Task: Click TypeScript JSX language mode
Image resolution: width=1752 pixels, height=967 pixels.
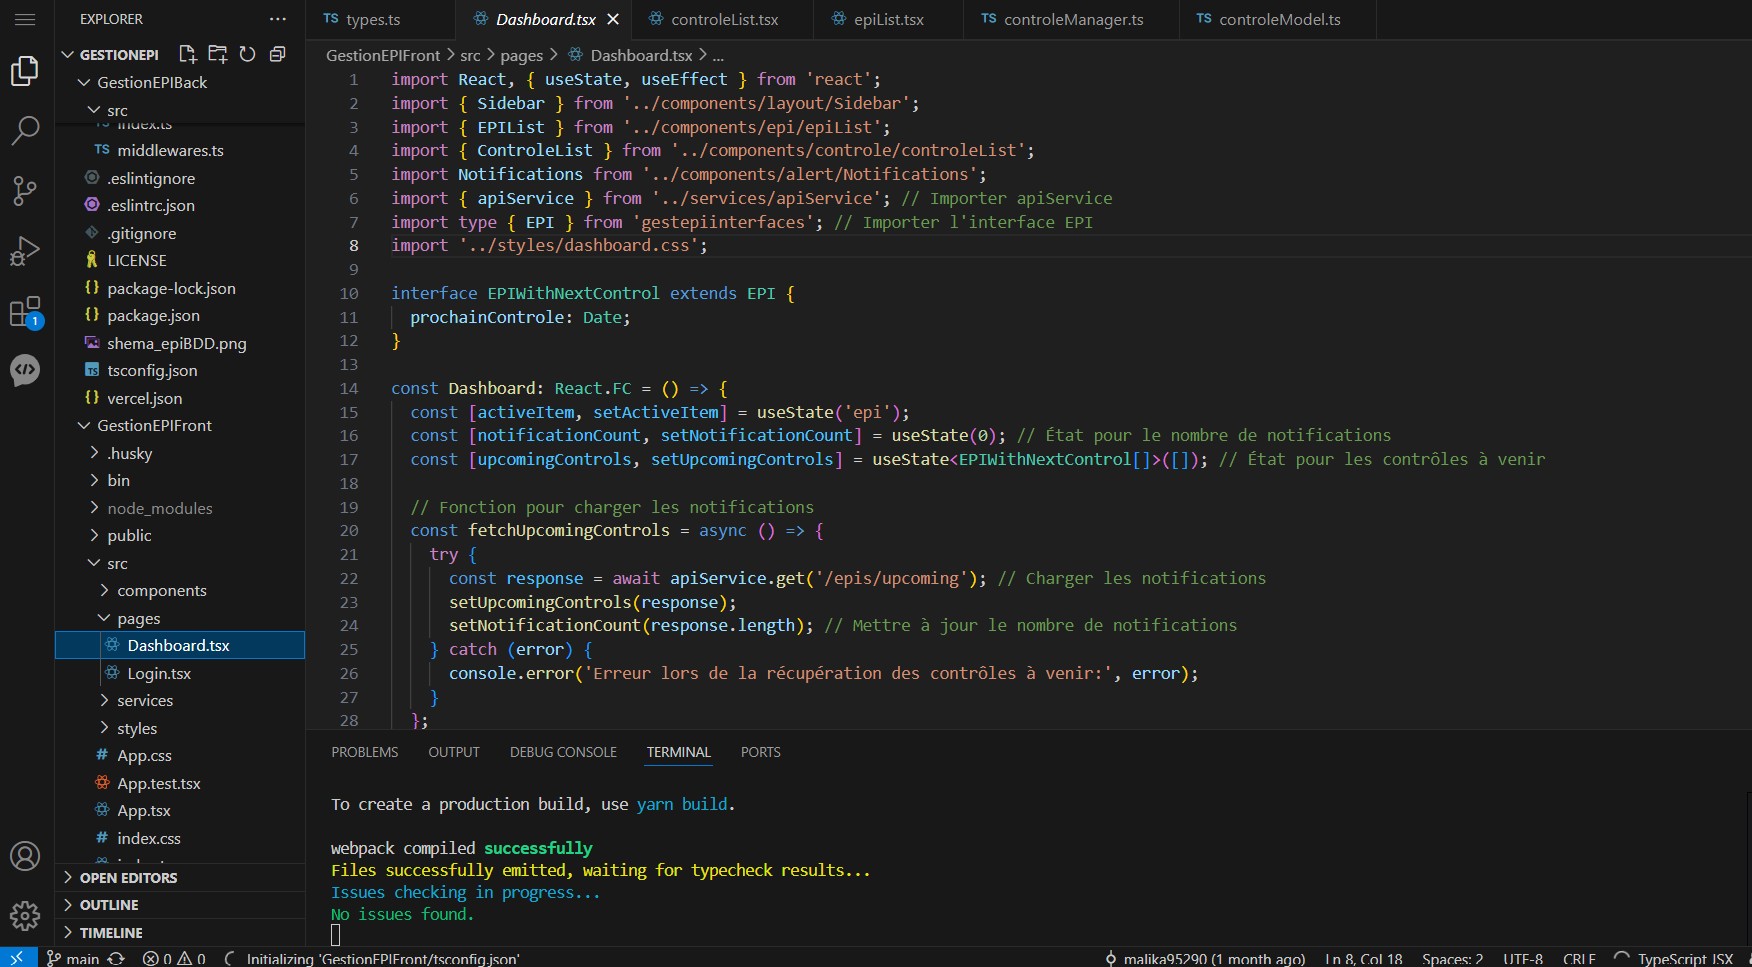Action: coord(1684,958)
